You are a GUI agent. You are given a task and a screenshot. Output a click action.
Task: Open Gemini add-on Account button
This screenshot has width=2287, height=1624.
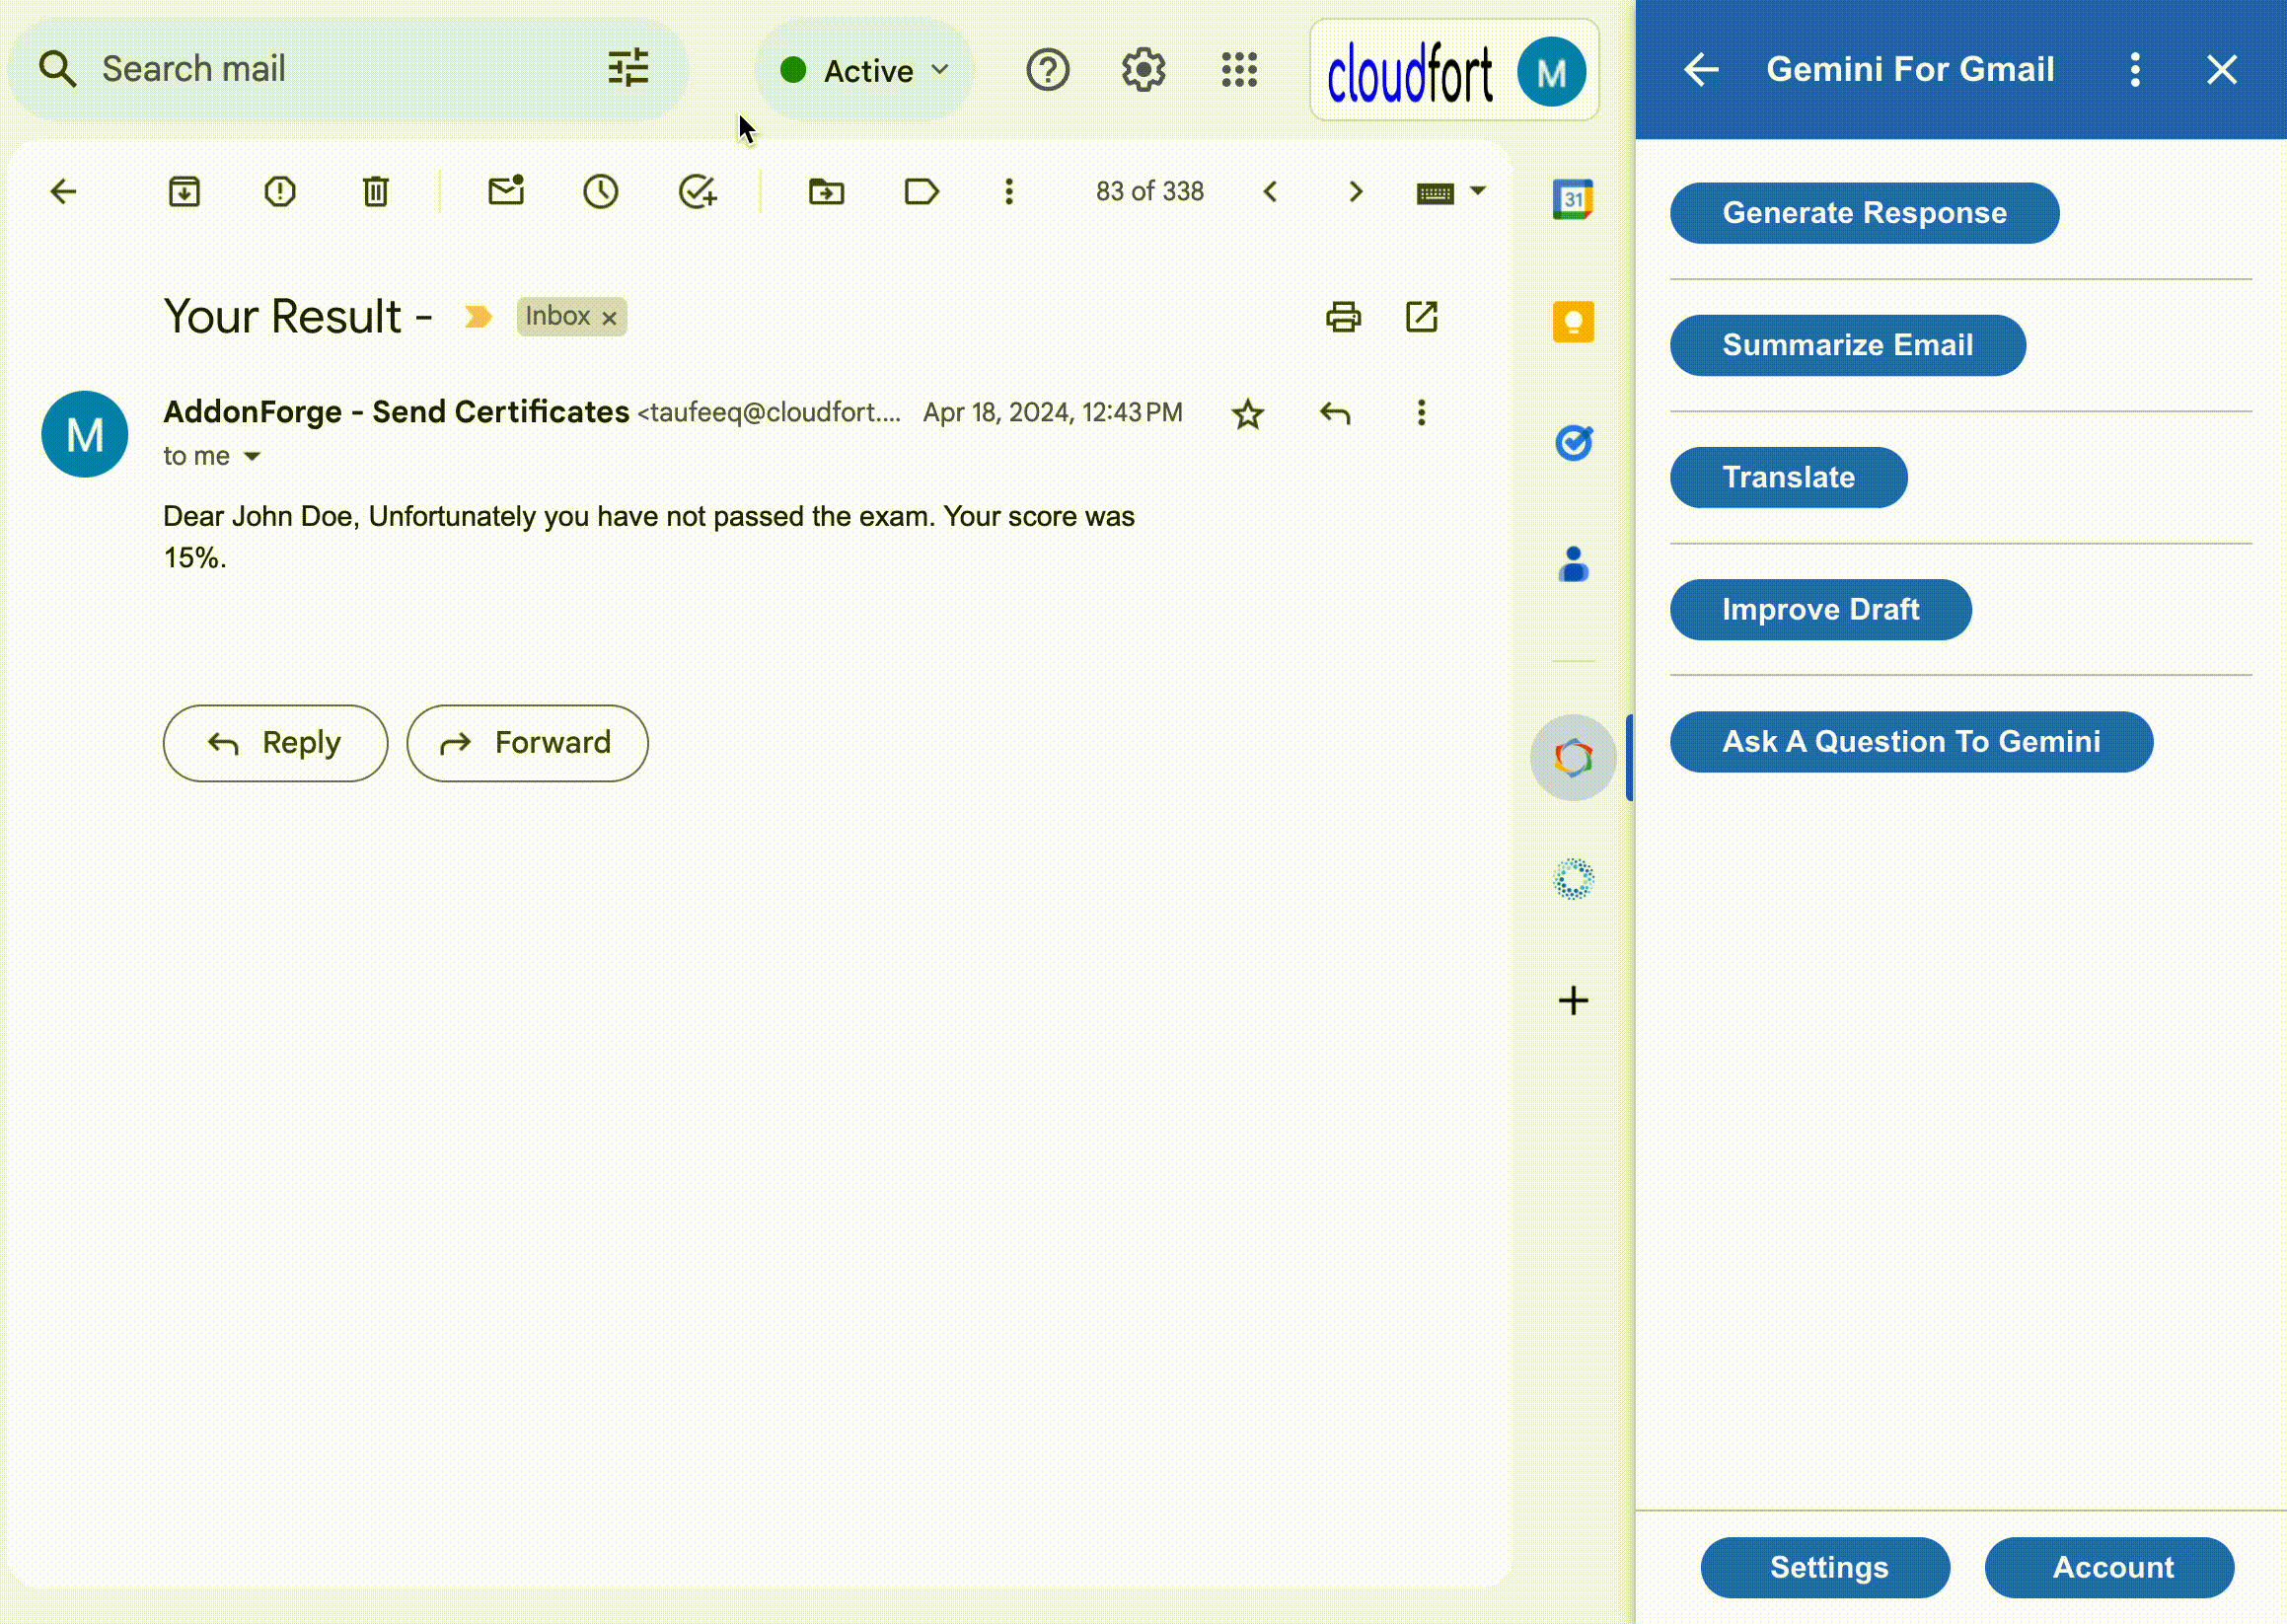(x=2109, y=1567)
